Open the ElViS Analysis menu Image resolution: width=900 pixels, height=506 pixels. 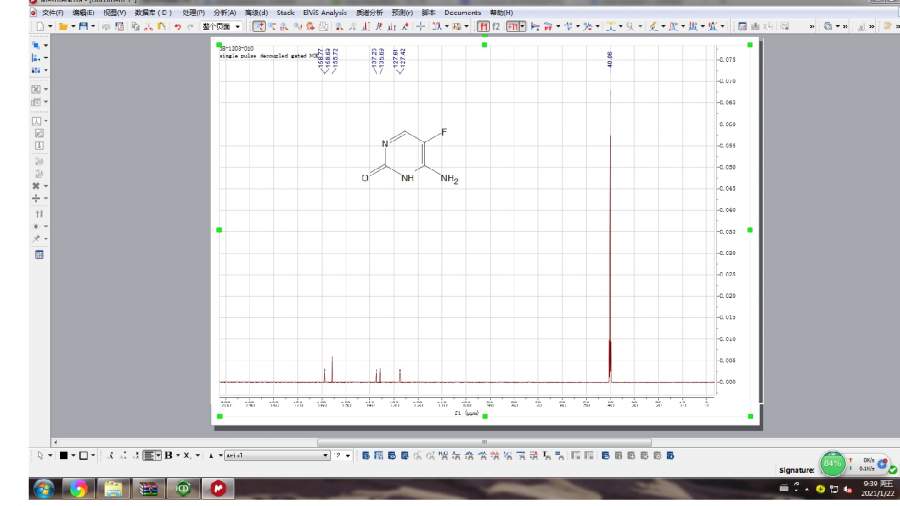(x=325, y=13)
